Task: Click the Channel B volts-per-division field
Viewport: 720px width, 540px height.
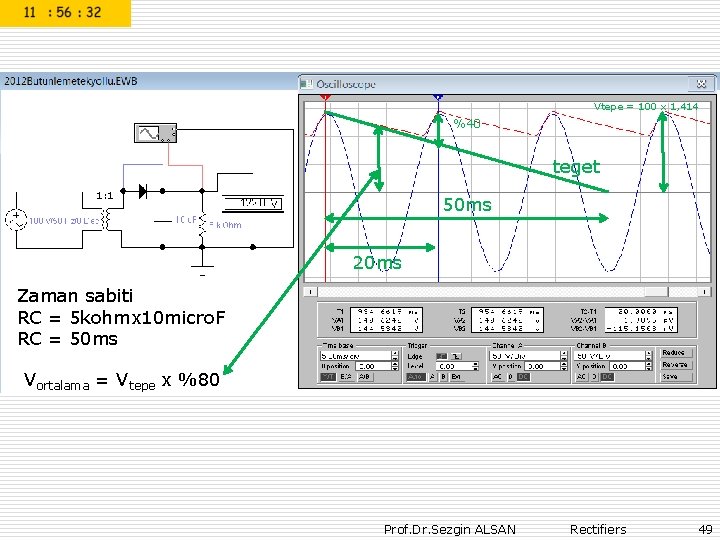Action: click(x=609, y=356)
